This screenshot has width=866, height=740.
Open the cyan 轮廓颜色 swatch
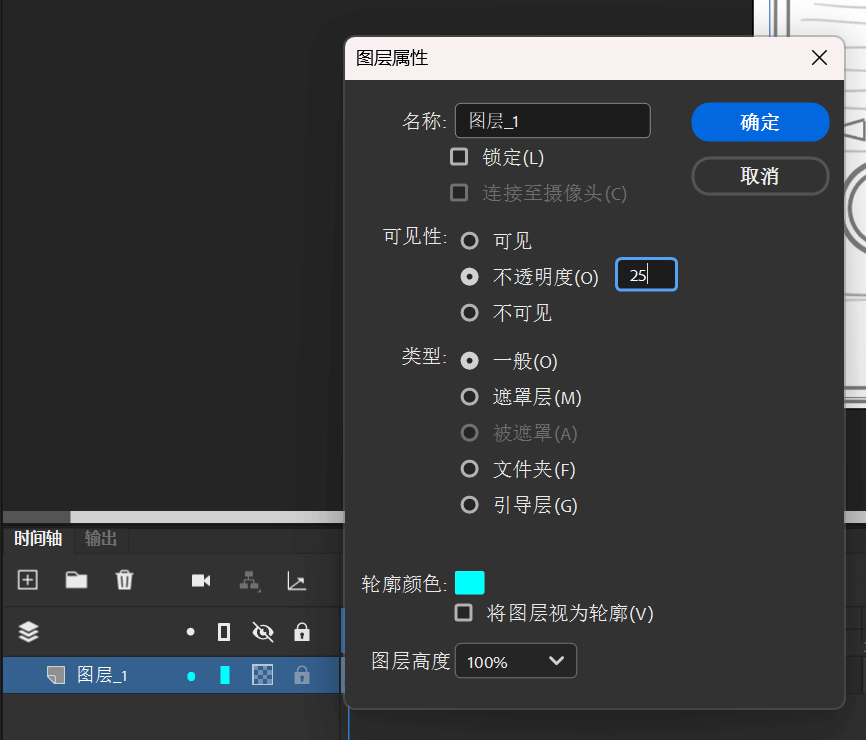pyautogui.click(x=469, y=583)
